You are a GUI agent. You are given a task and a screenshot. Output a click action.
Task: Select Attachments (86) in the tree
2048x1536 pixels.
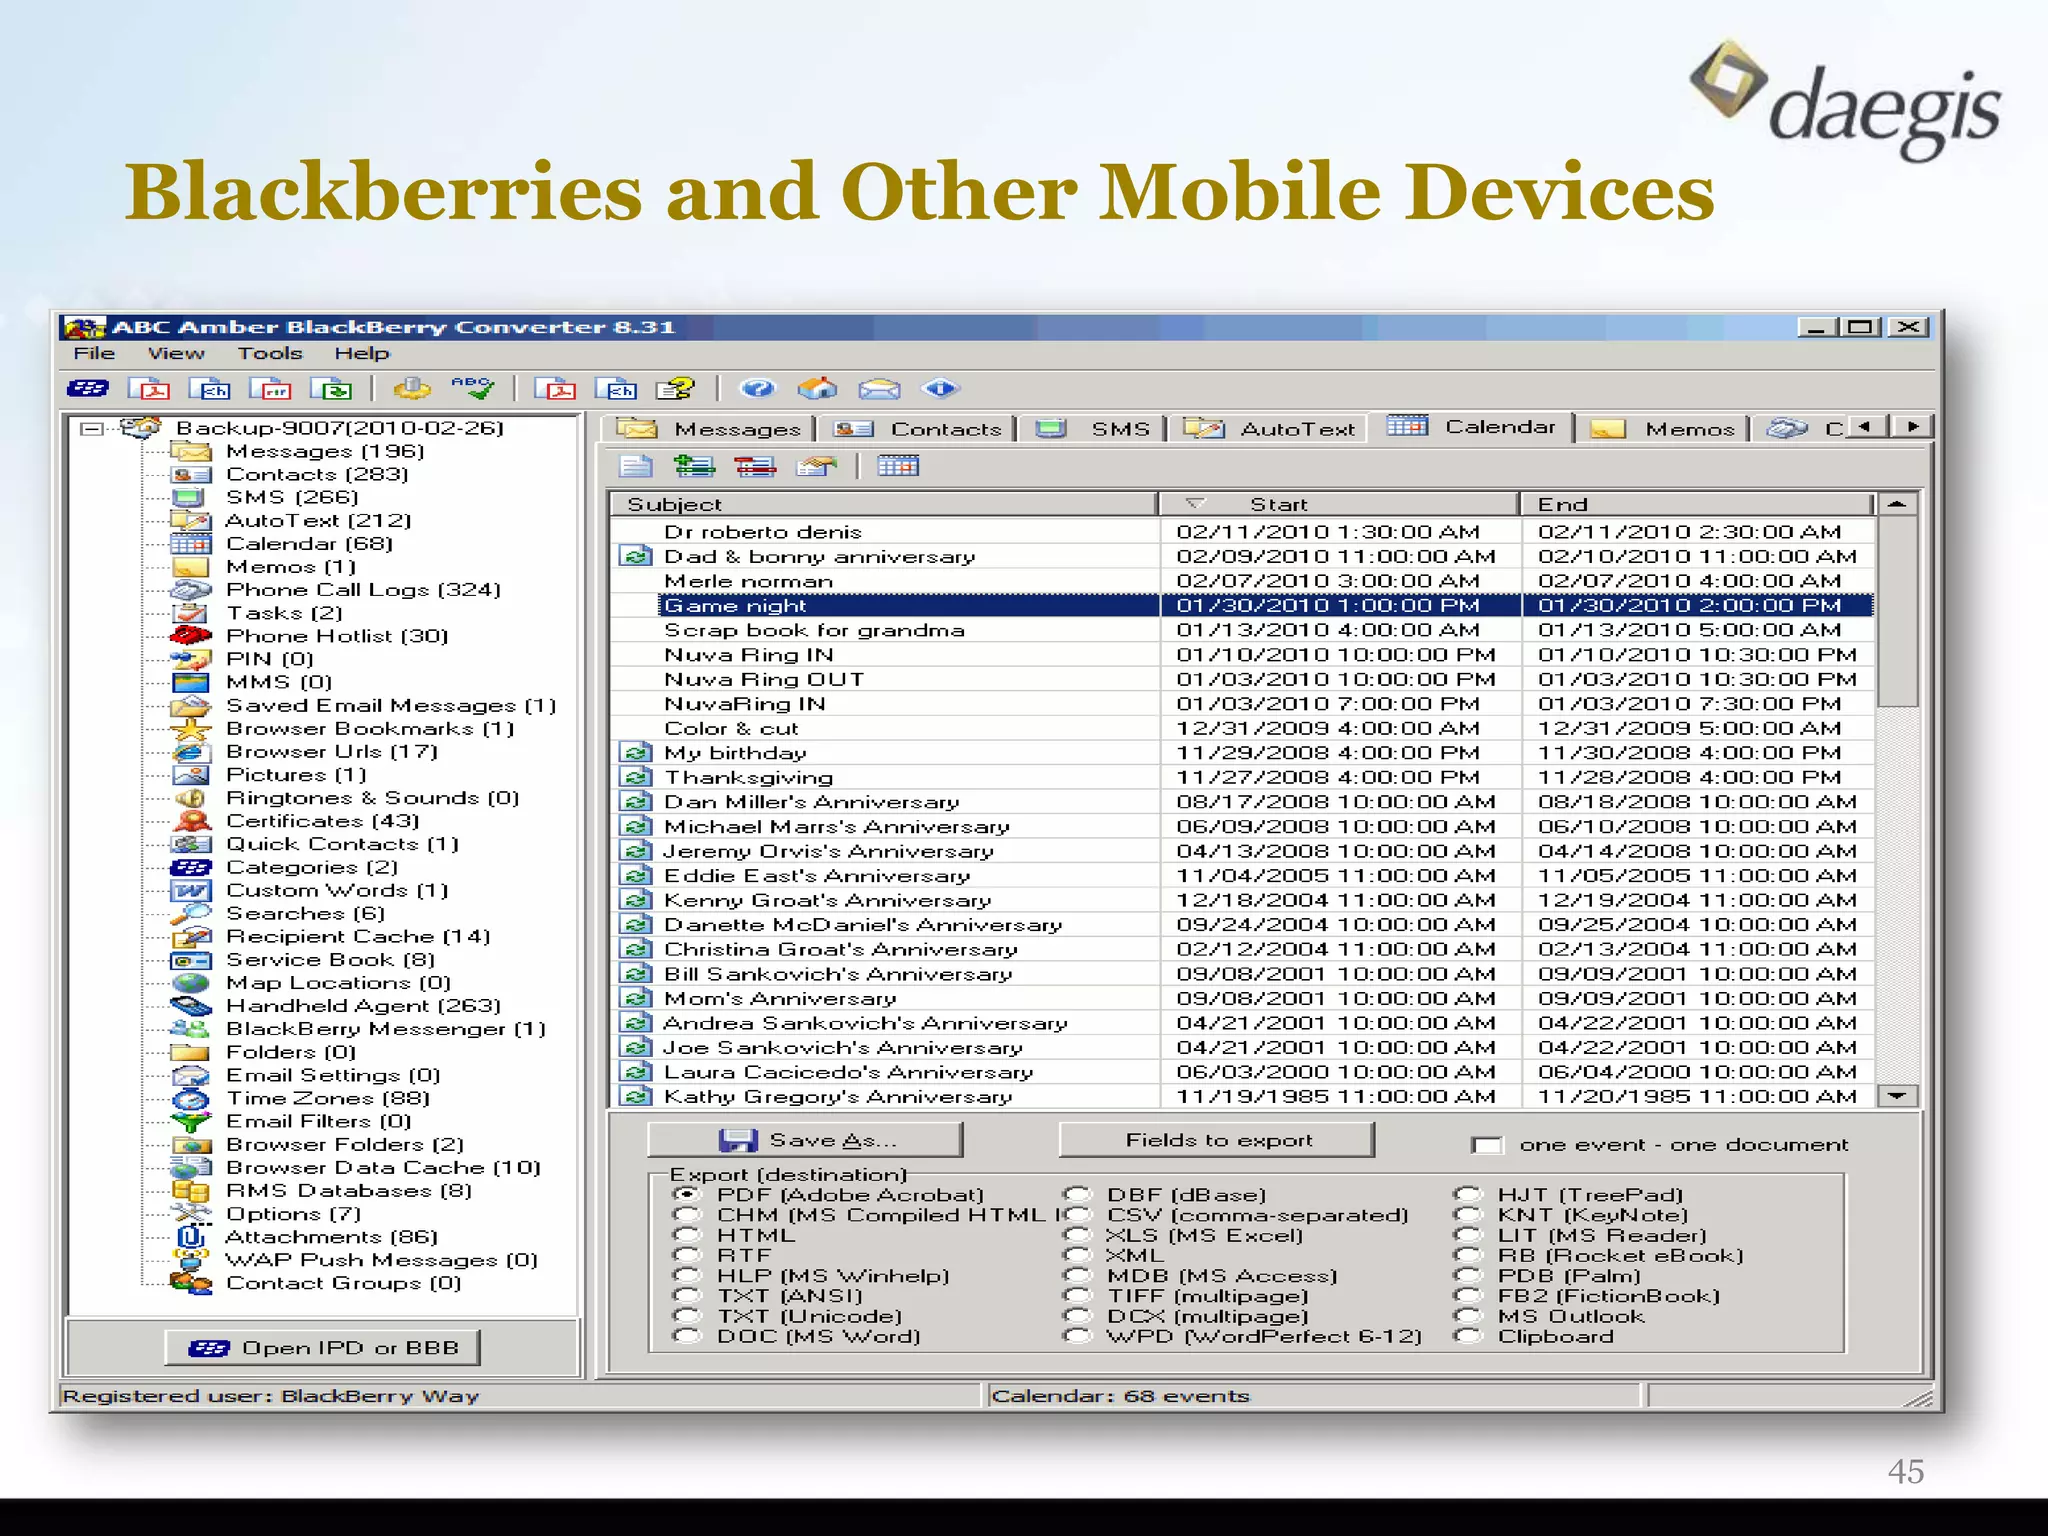332,1237
